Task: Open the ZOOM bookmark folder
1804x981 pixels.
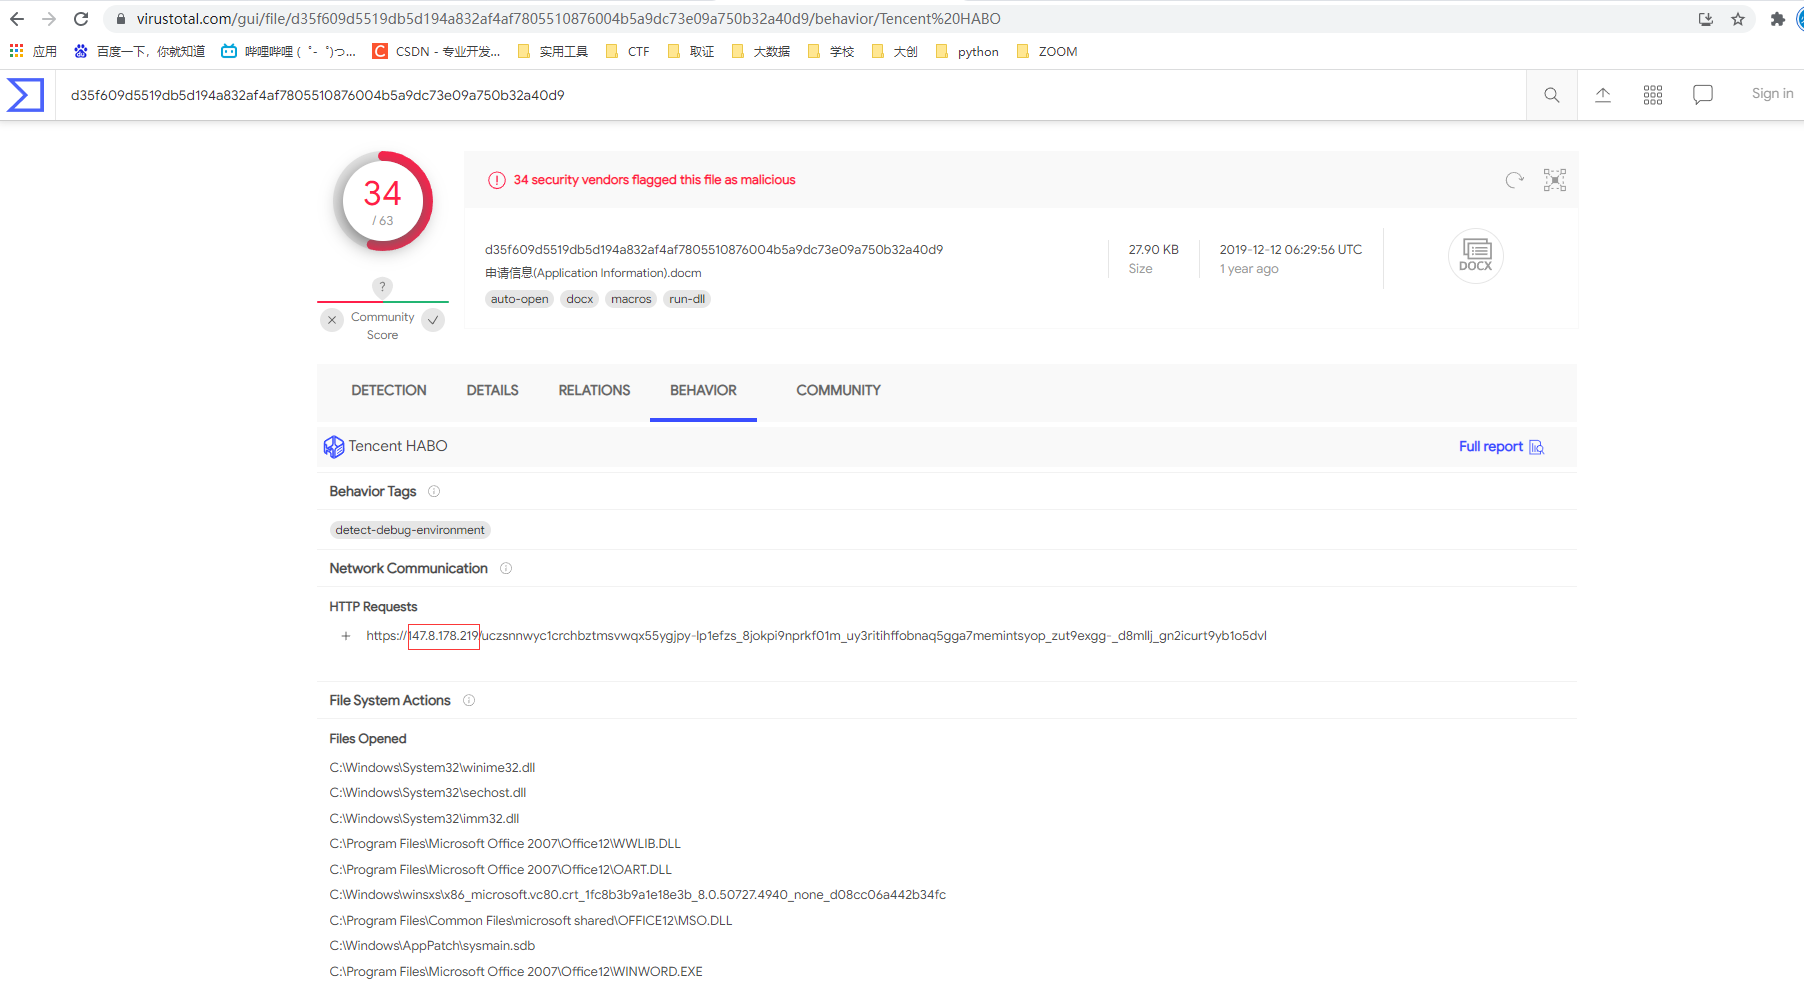Action: [x=1046, y=51]
